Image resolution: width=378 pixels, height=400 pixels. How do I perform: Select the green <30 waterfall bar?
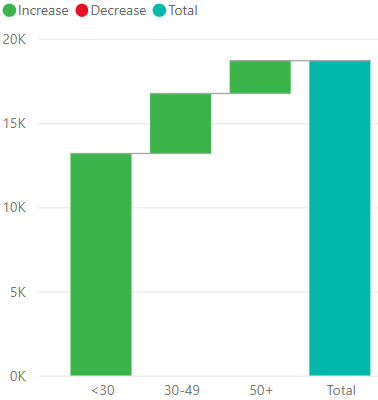click(101, 265)
